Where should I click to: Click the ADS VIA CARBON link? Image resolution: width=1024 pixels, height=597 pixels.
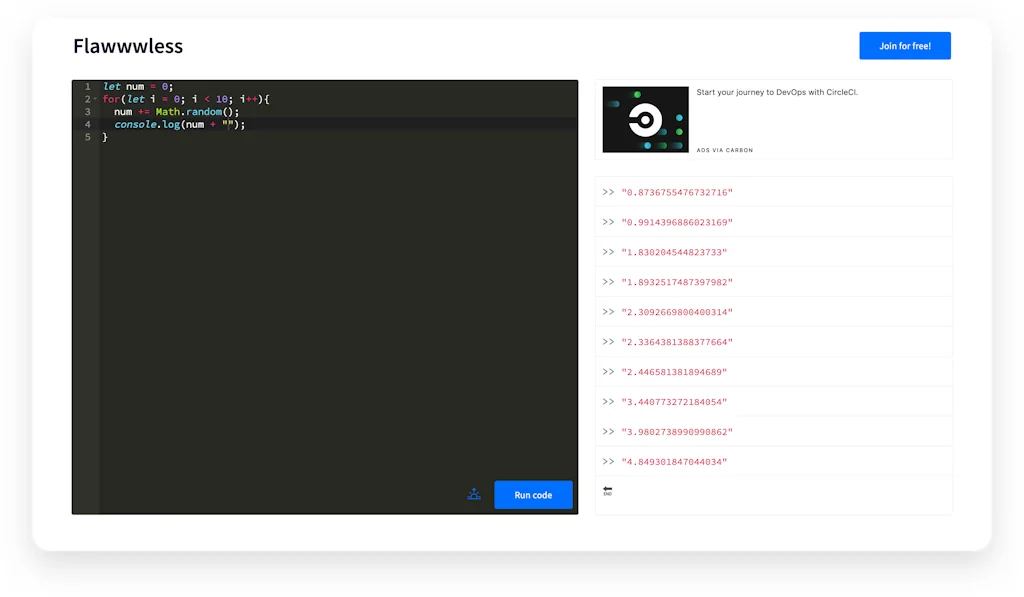tap(724, 150)
